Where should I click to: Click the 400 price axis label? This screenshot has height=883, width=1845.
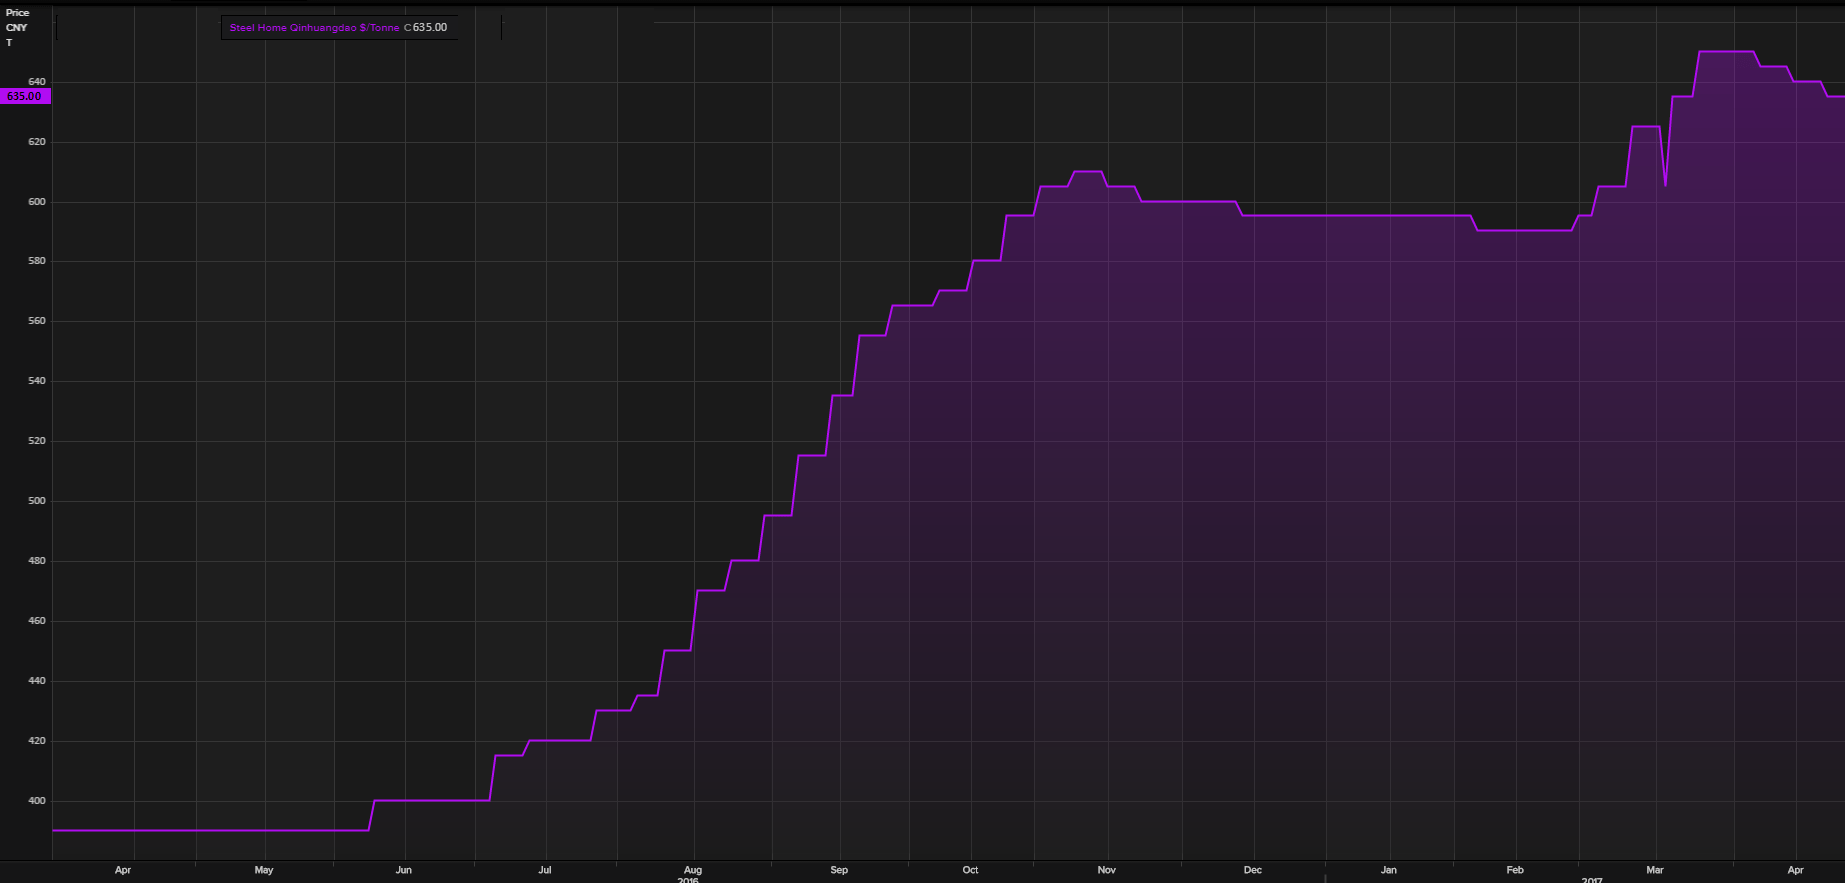coord(37,801)
